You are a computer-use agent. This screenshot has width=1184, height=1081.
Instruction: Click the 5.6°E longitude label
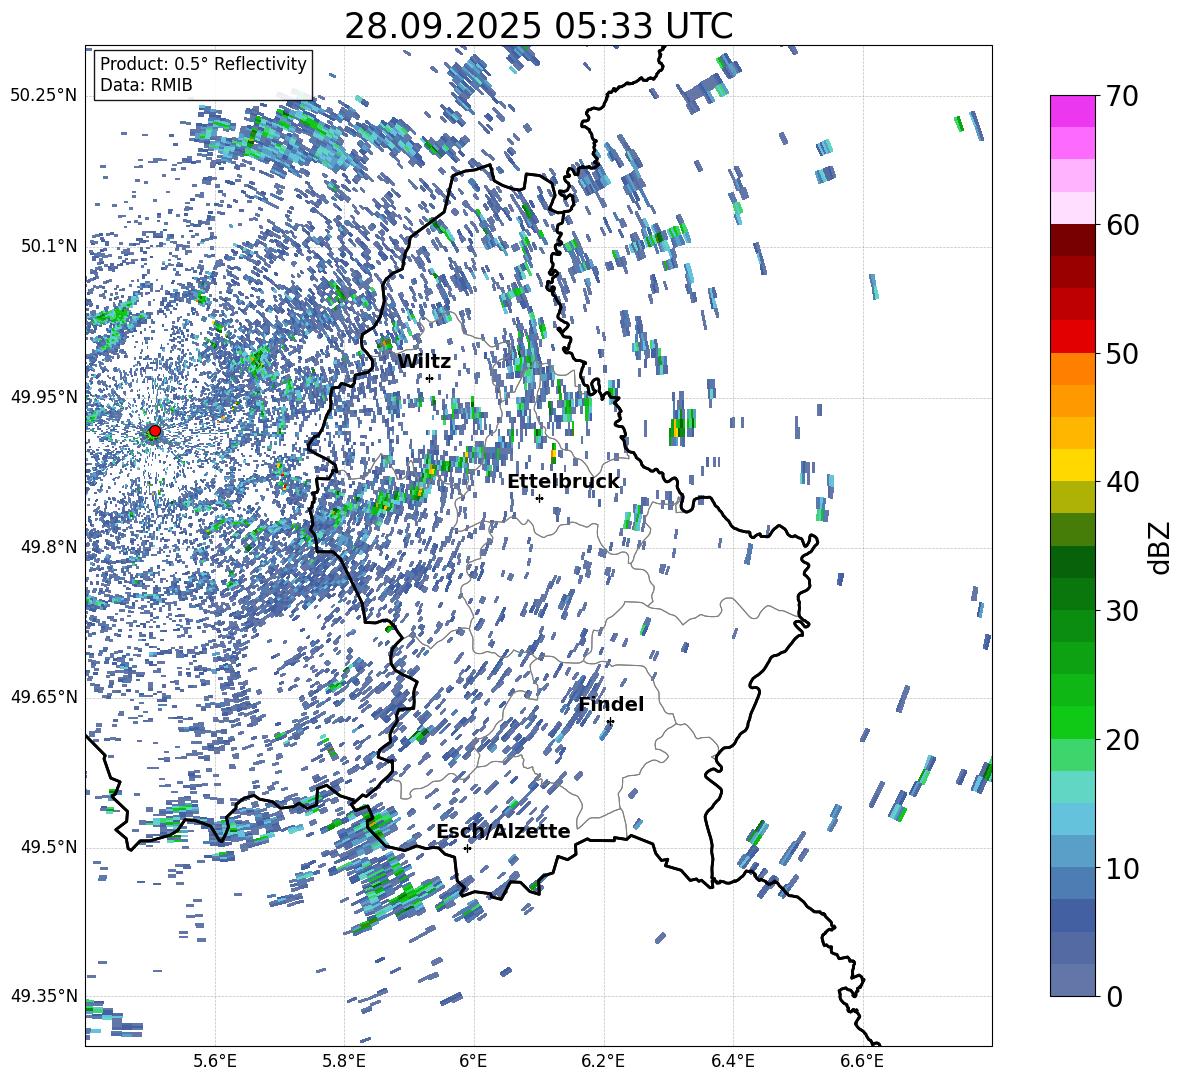pos(215,1061)
